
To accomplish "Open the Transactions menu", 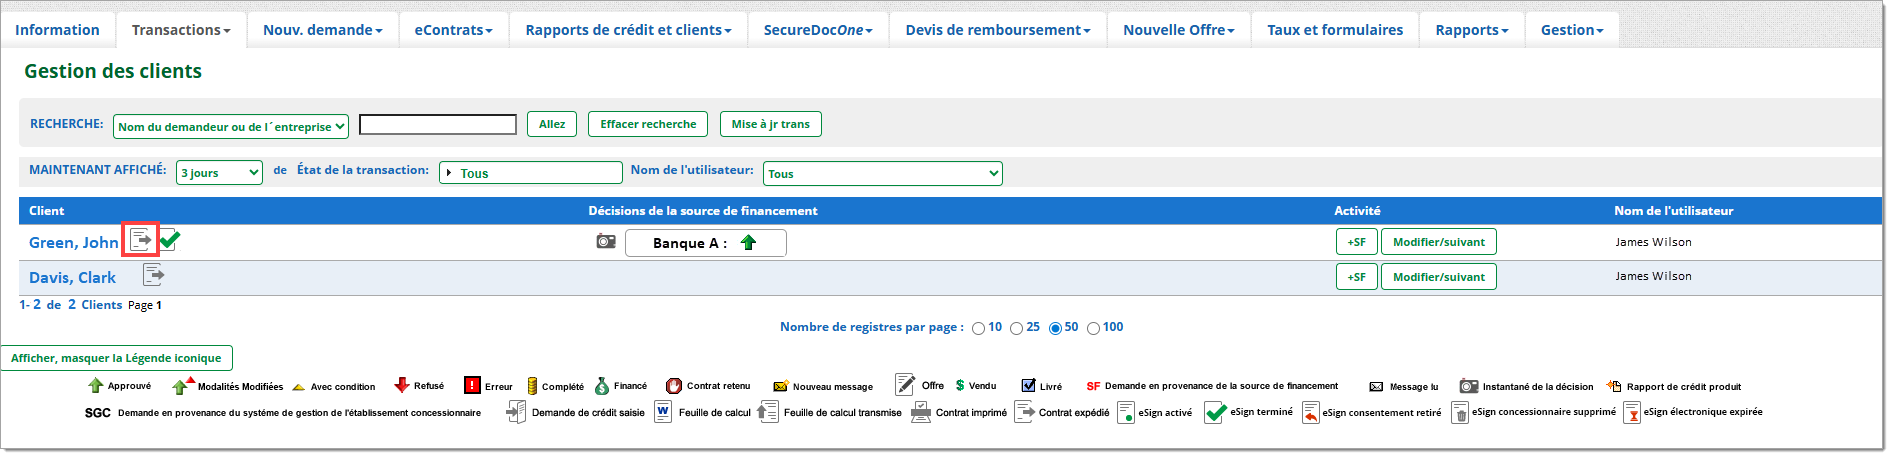I will pos(181,30).
